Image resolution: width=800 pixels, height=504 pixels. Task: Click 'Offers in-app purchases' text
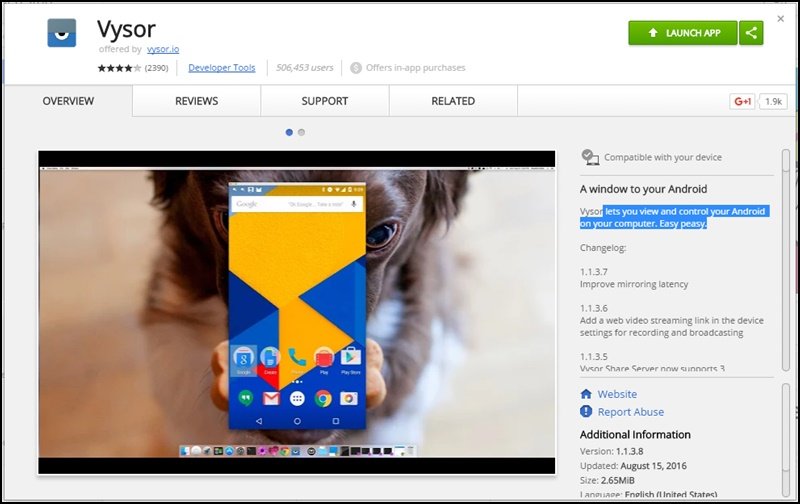point(415,67)
